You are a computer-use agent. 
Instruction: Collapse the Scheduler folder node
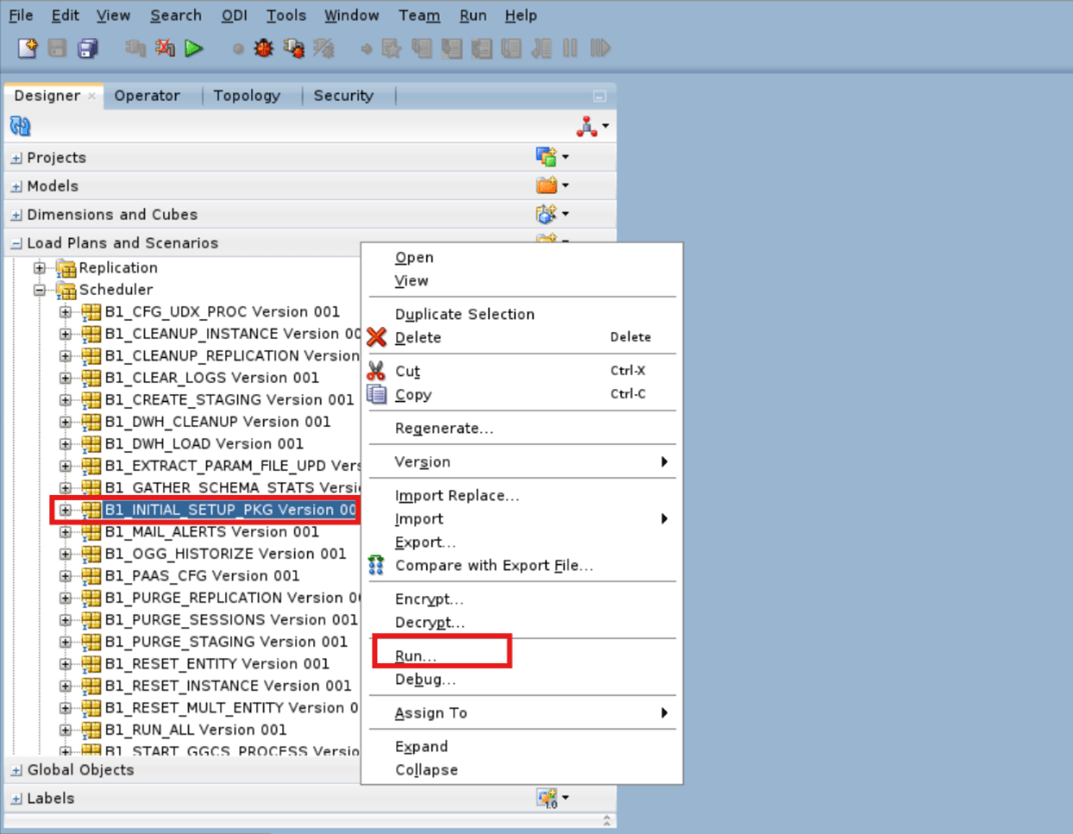pos(40,290)
